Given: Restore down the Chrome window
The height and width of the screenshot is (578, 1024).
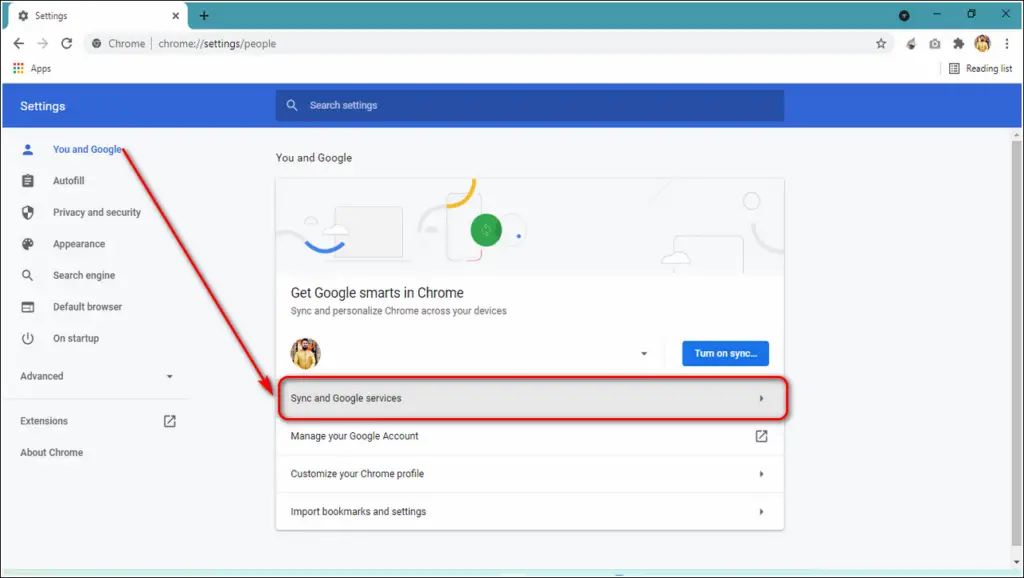Looking at the screenshot, I should pyautogui.click(x=971, y=14).
